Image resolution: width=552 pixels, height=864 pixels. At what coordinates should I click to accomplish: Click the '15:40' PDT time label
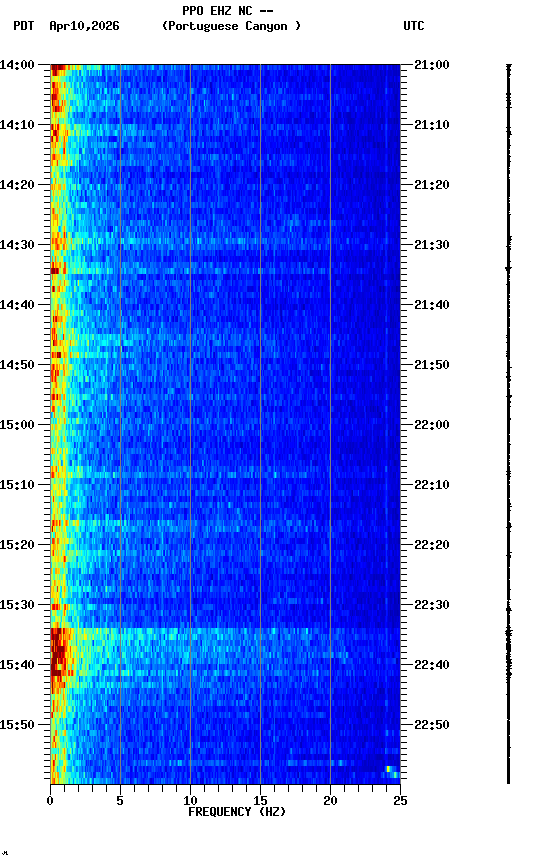(17, 666)
